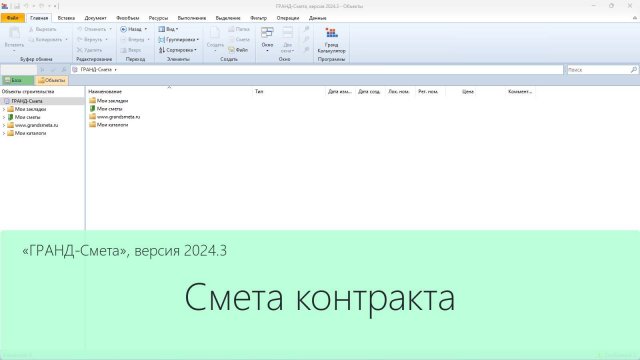Screen dimensions: 640x360
Task: Click the Создать new document icon
Action: pos(215,33)
